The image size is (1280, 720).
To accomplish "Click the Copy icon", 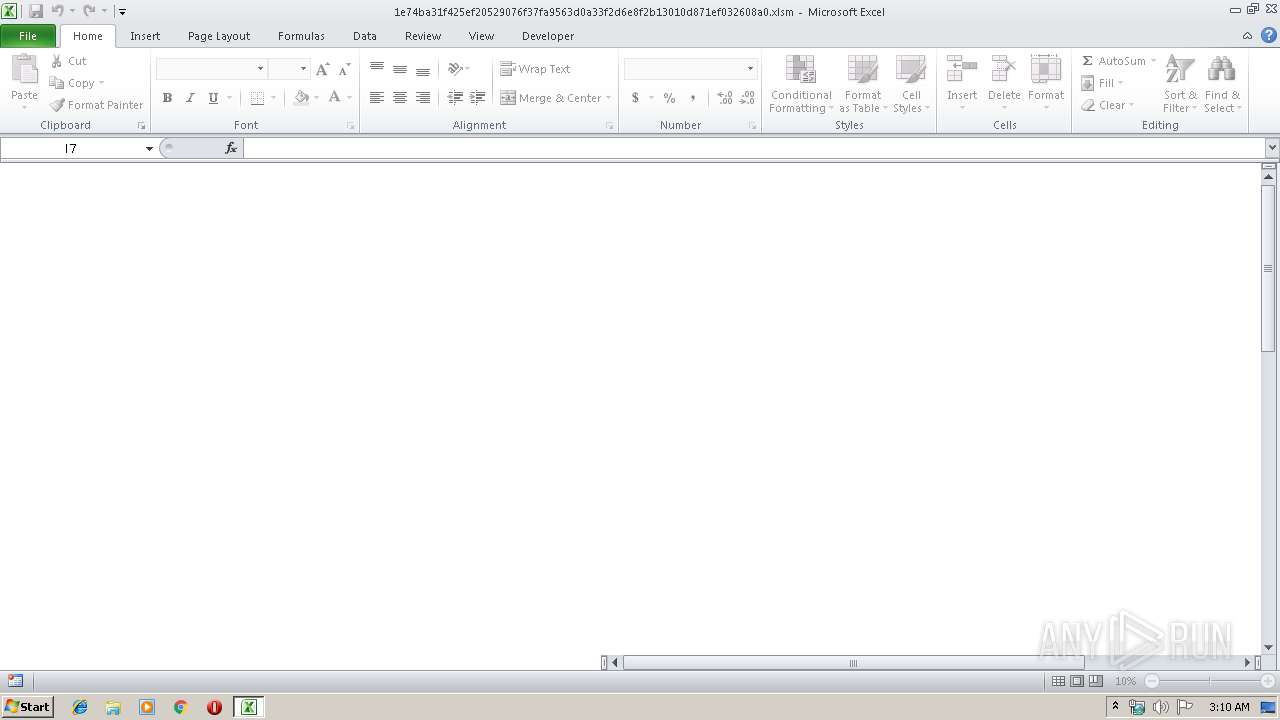I will click(x=57, y=83).
